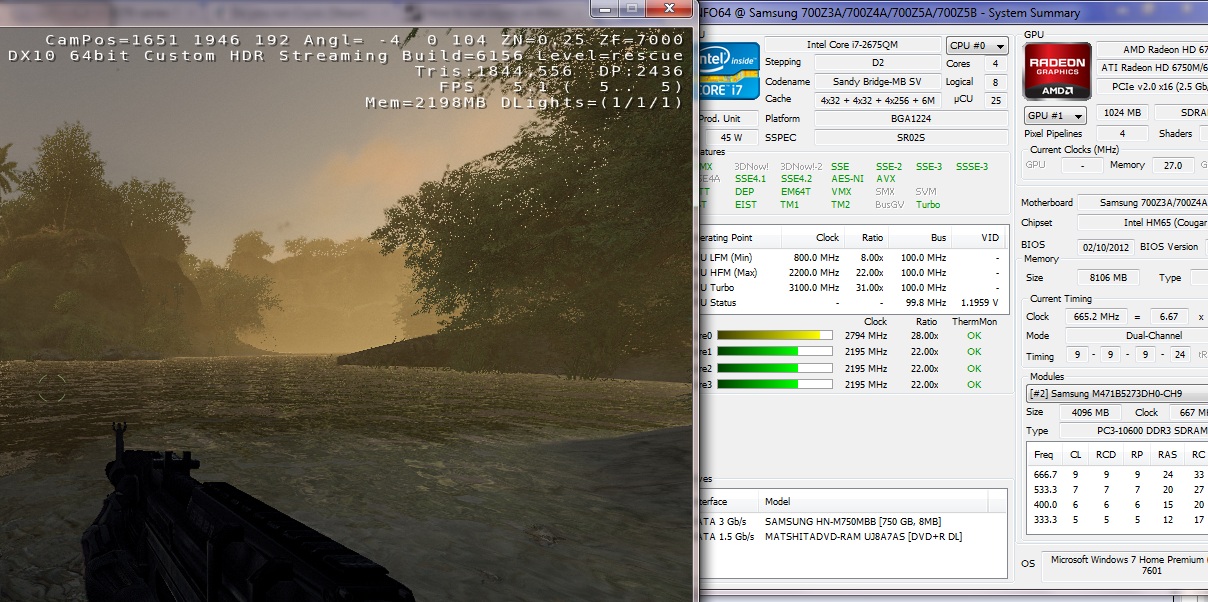
Task: Click the AES-NI feature flag
Action: tap(848, 179)
